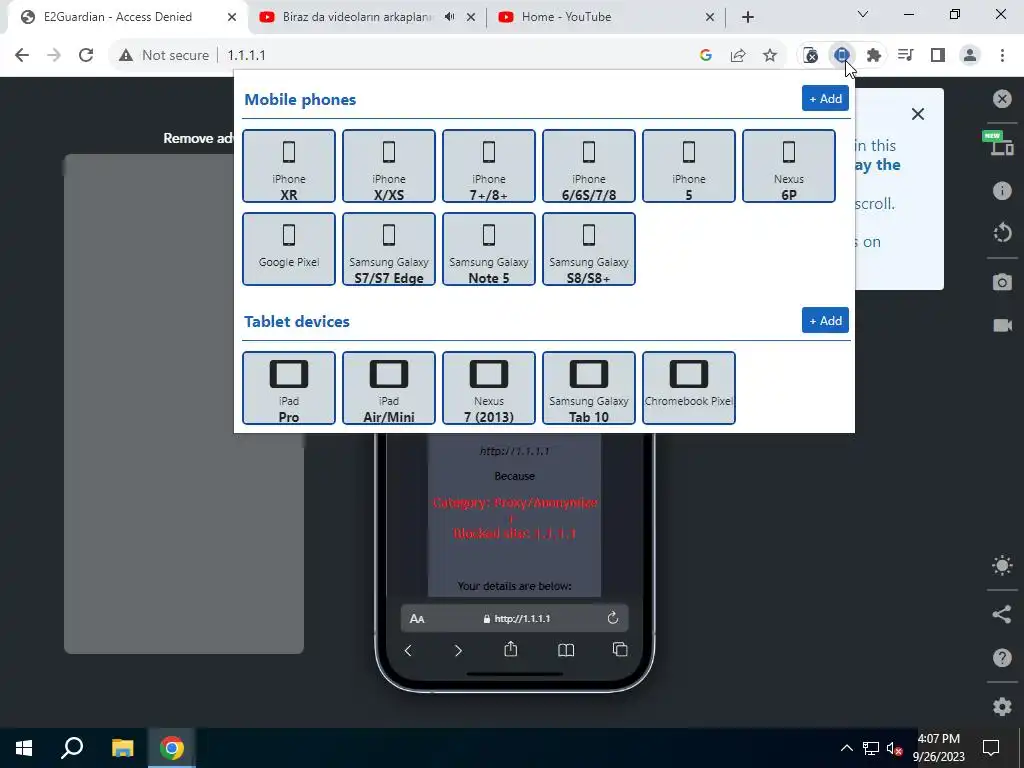Show simulator info icon
The width and height of the screenshot is (1024, 768).
point(1002,190)
